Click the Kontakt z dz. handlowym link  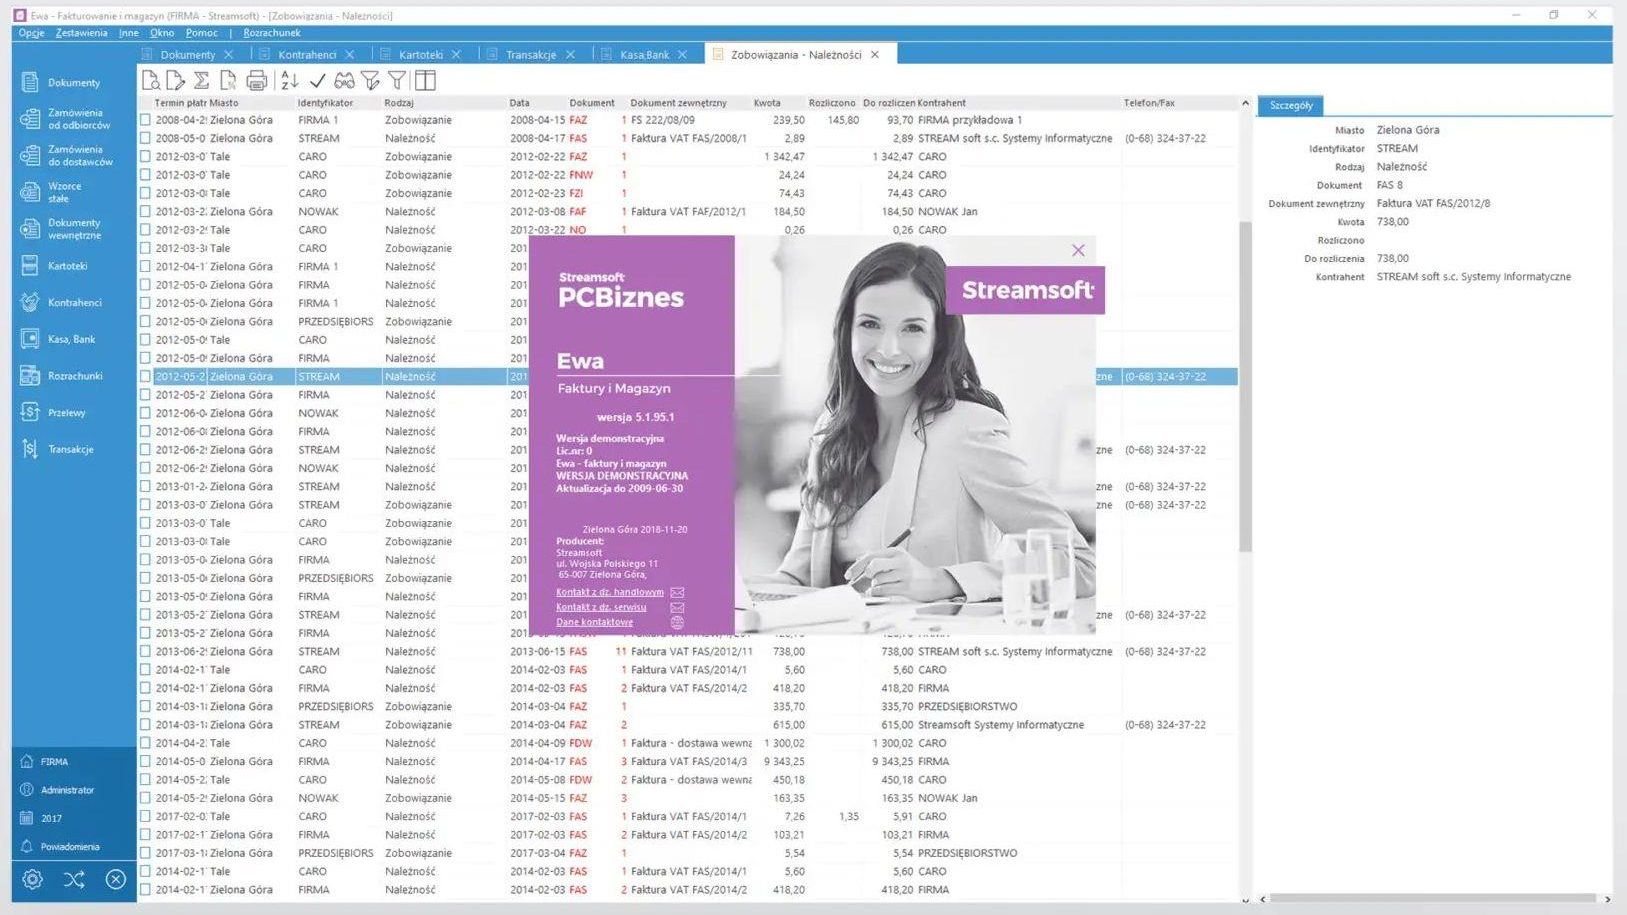[610, 592]
